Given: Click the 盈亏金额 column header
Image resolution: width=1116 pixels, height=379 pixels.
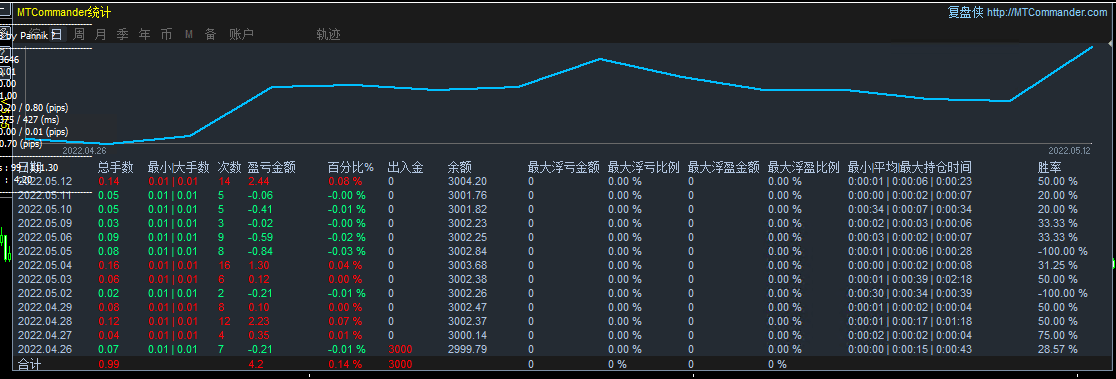Looking at the screenshot, I should pos(271,168).
